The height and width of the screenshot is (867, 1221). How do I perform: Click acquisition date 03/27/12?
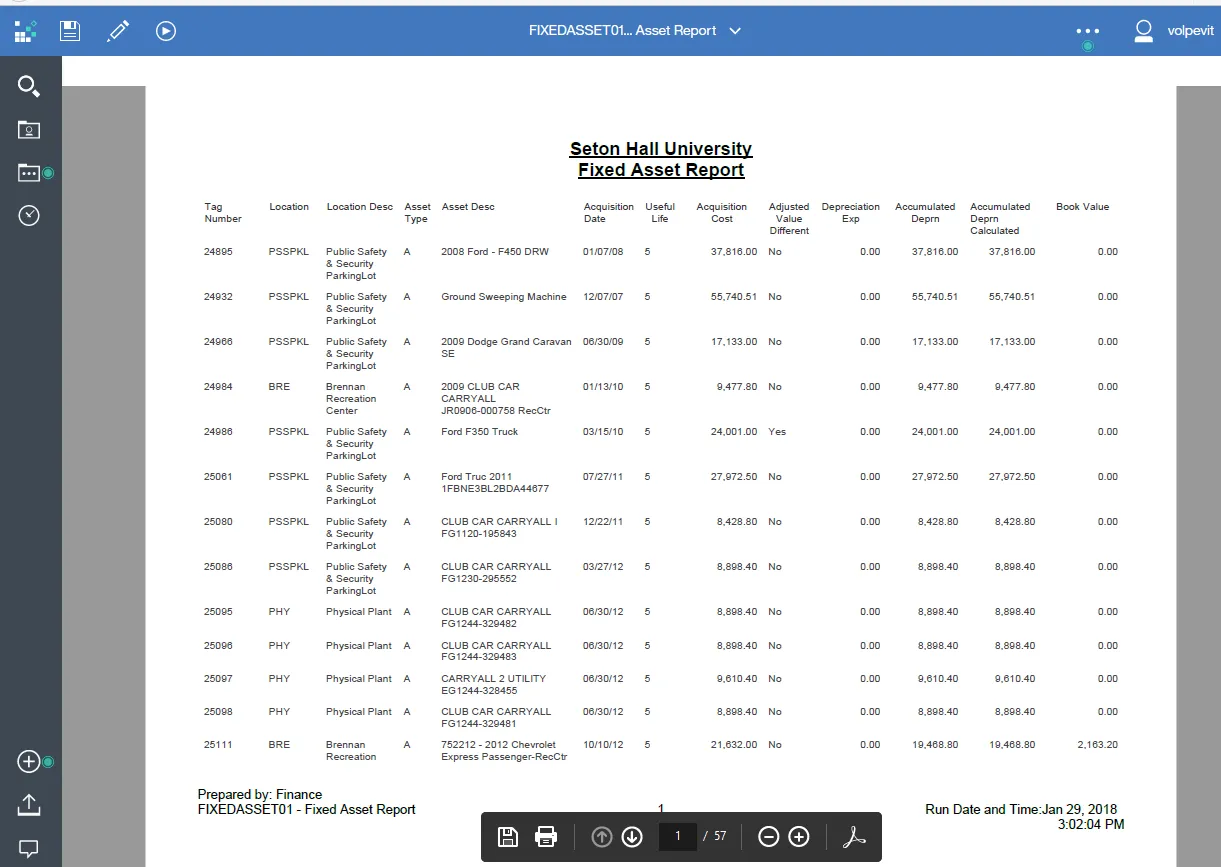(603, 567)
